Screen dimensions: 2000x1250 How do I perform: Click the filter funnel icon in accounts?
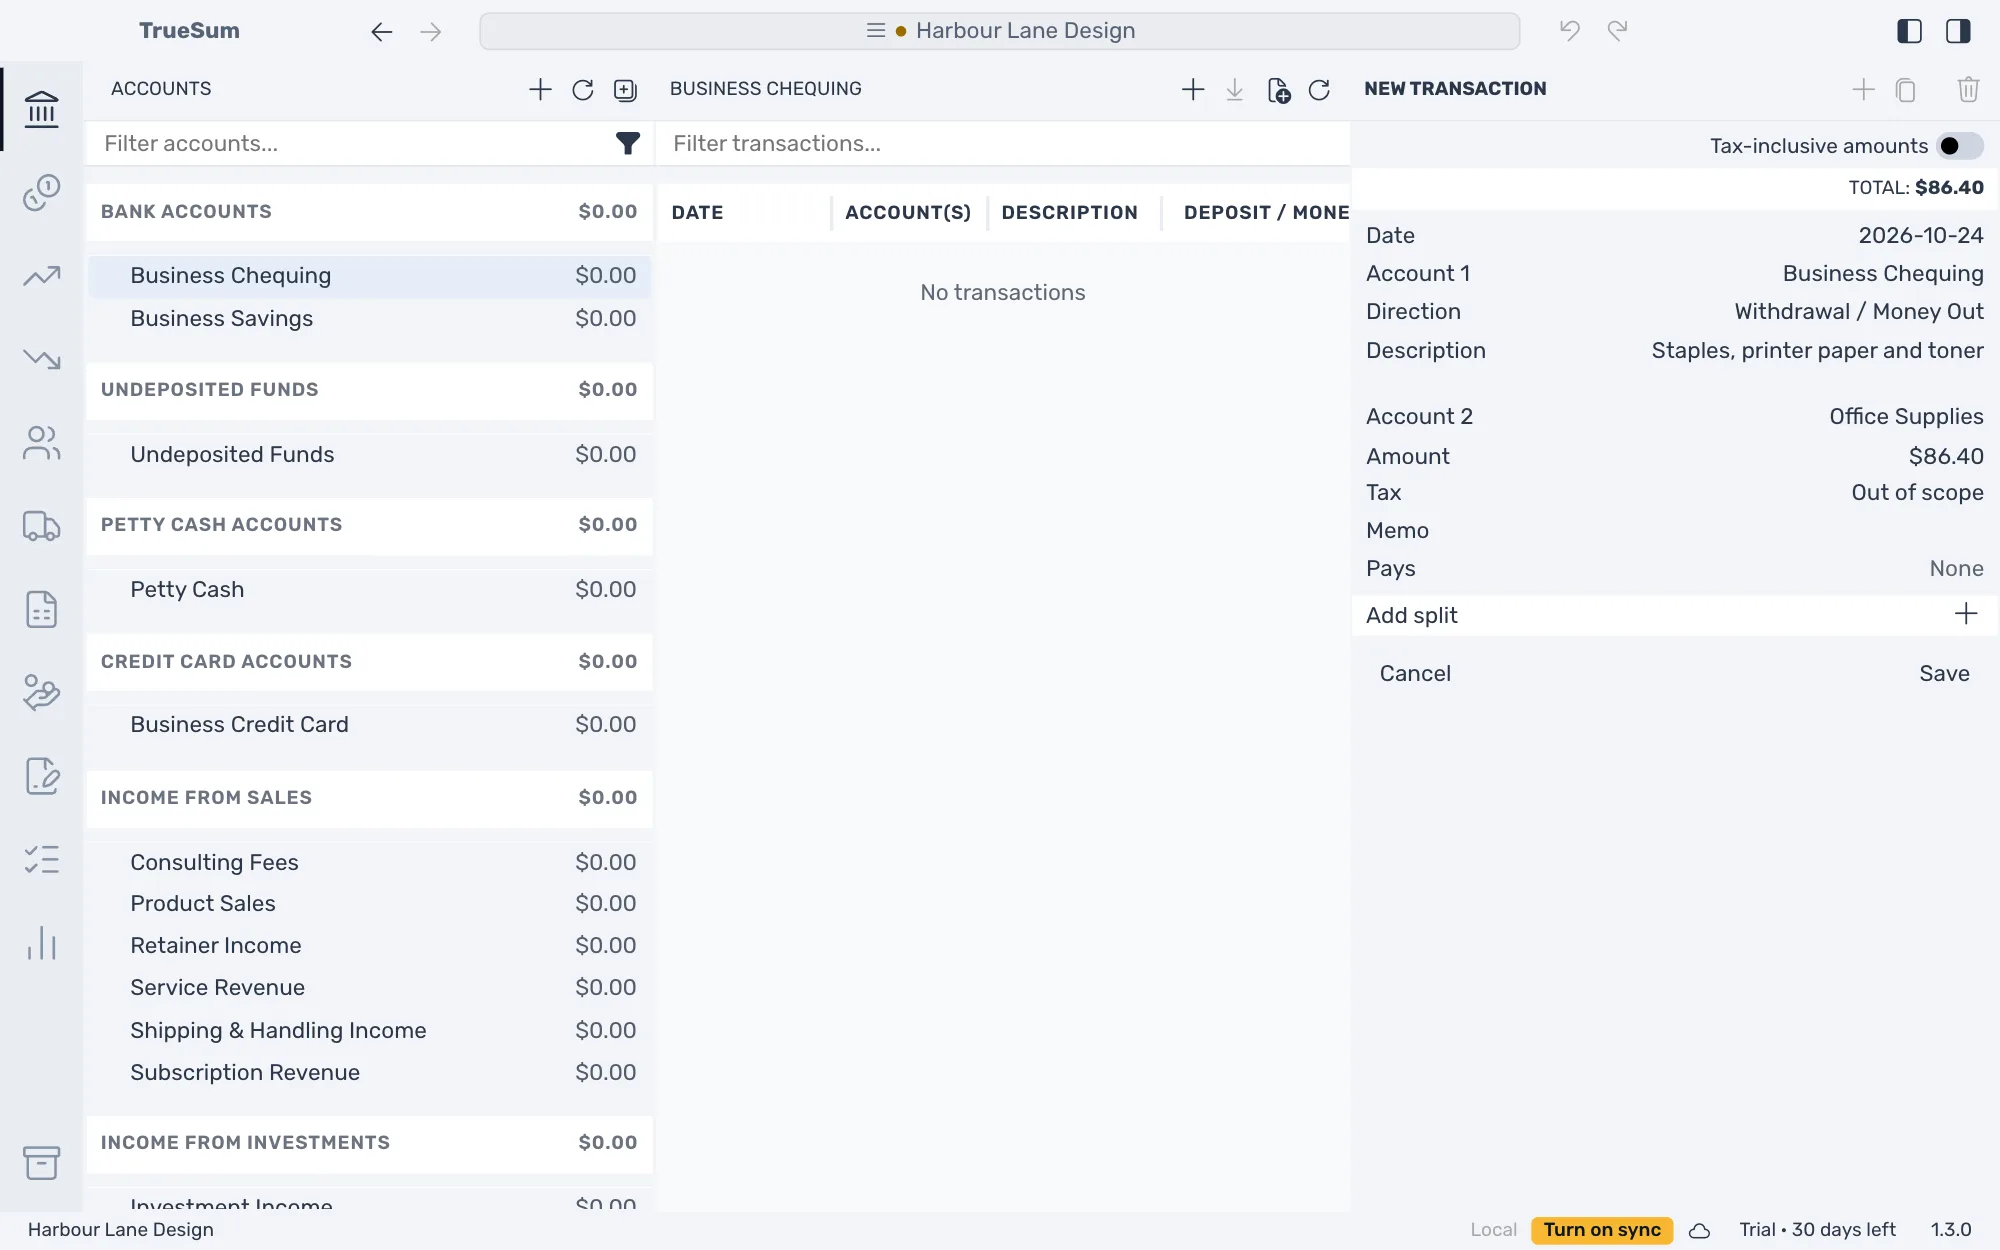(627, 144)
